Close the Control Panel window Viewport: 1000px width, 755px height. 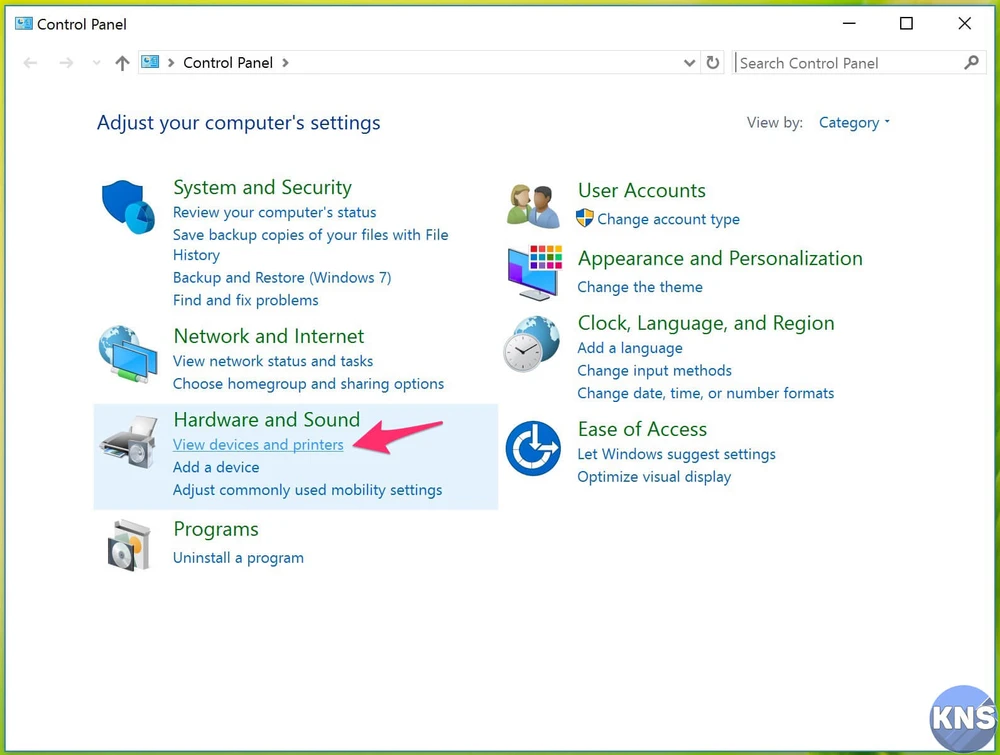(964, 24)
